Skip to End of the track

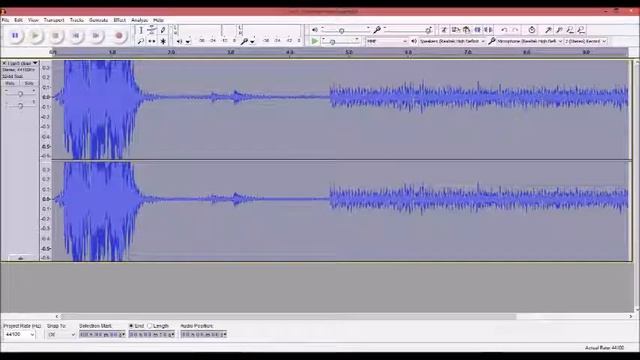[96, 36]
